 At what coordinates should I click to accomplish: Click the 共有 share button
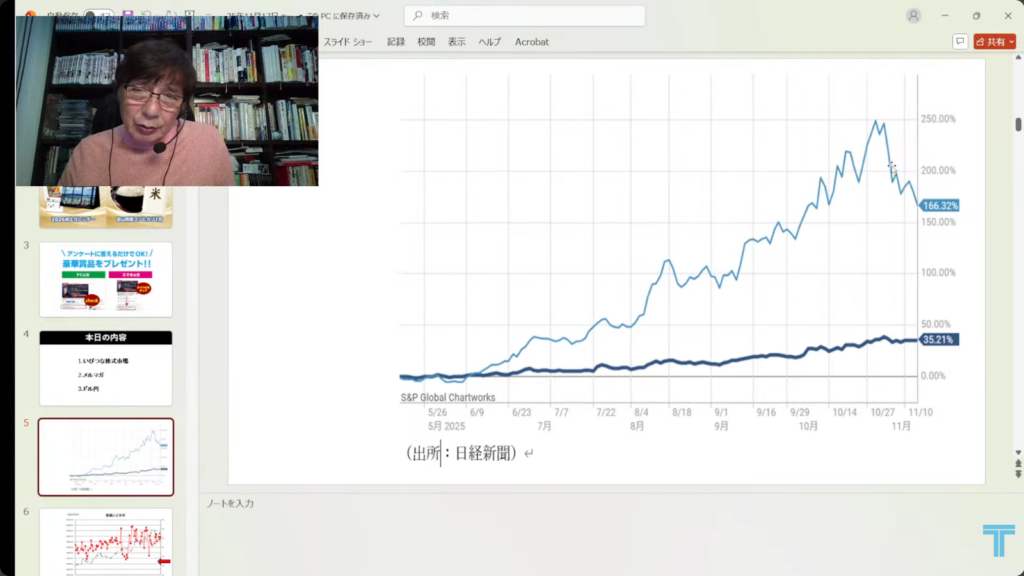(990, 42)
